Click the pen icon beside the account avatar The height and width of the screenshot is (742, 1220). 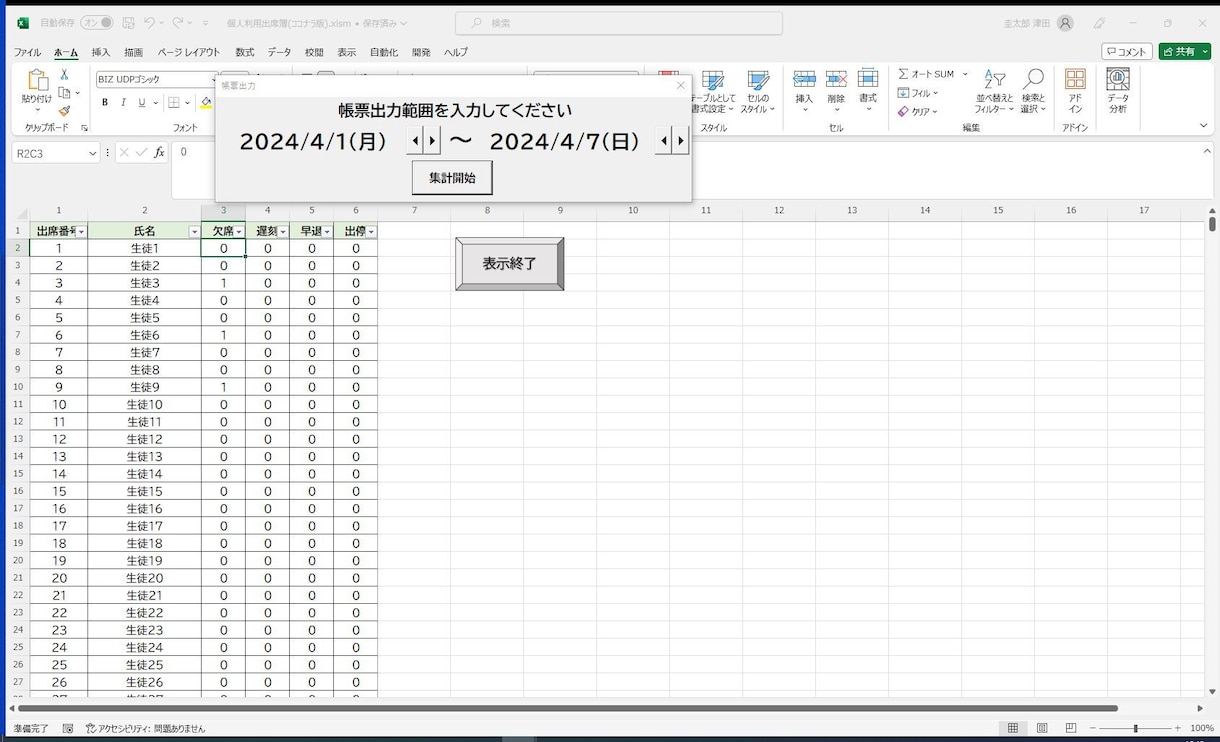[1099, 23]
